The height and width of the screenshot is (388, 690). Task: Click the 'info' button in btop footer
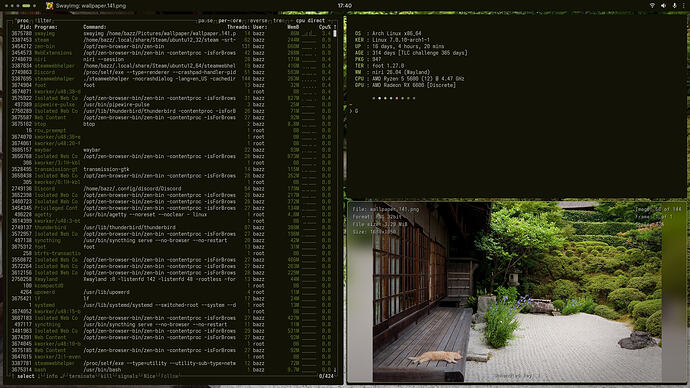51,376
